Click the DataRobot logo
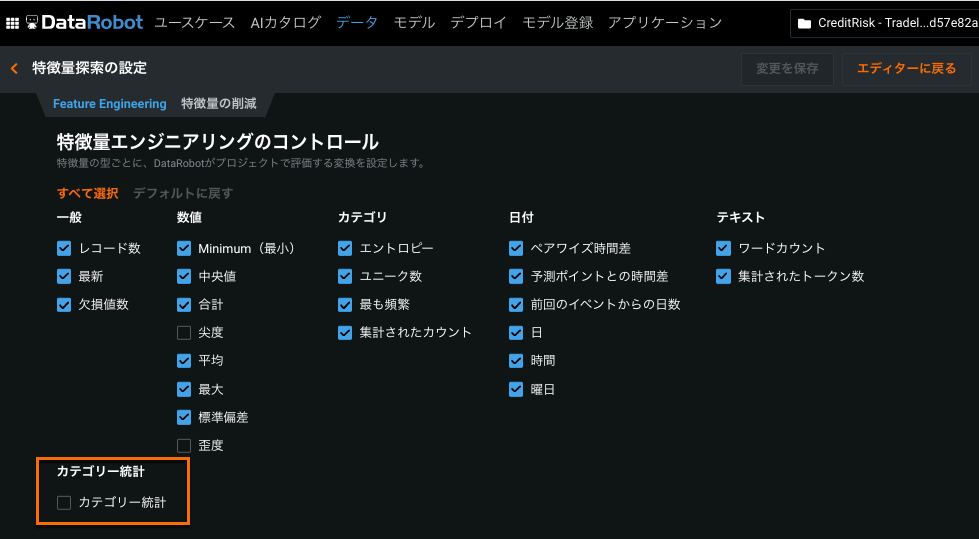This screenshot has width=979, height=539. coord(86,22)
